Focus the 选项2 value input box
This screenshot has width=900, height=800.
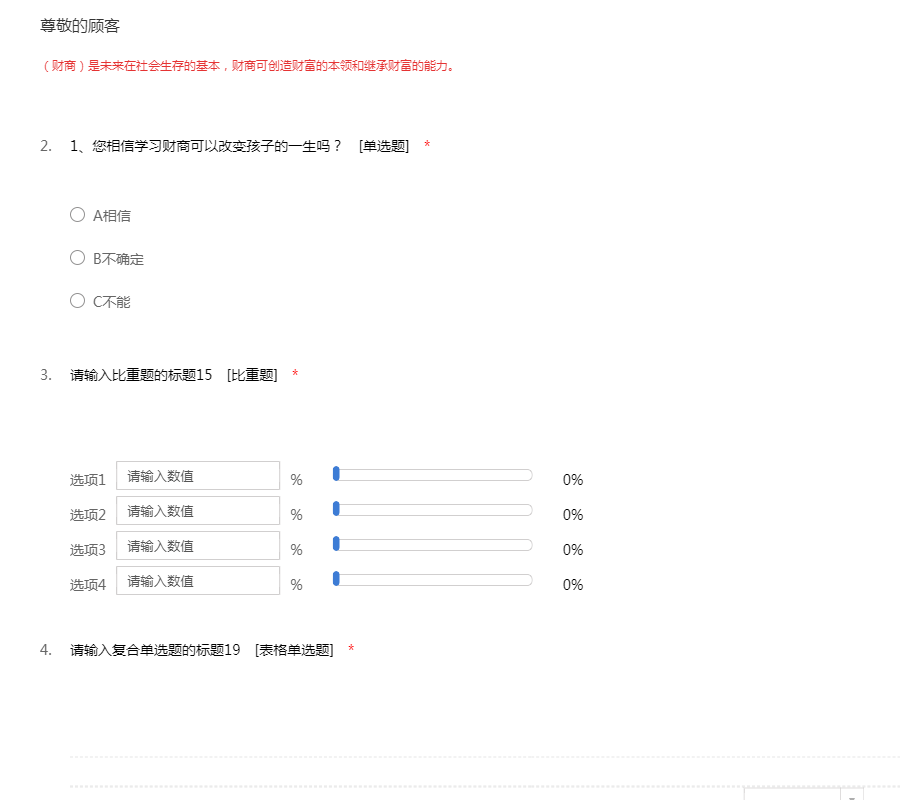pos(198,511)
